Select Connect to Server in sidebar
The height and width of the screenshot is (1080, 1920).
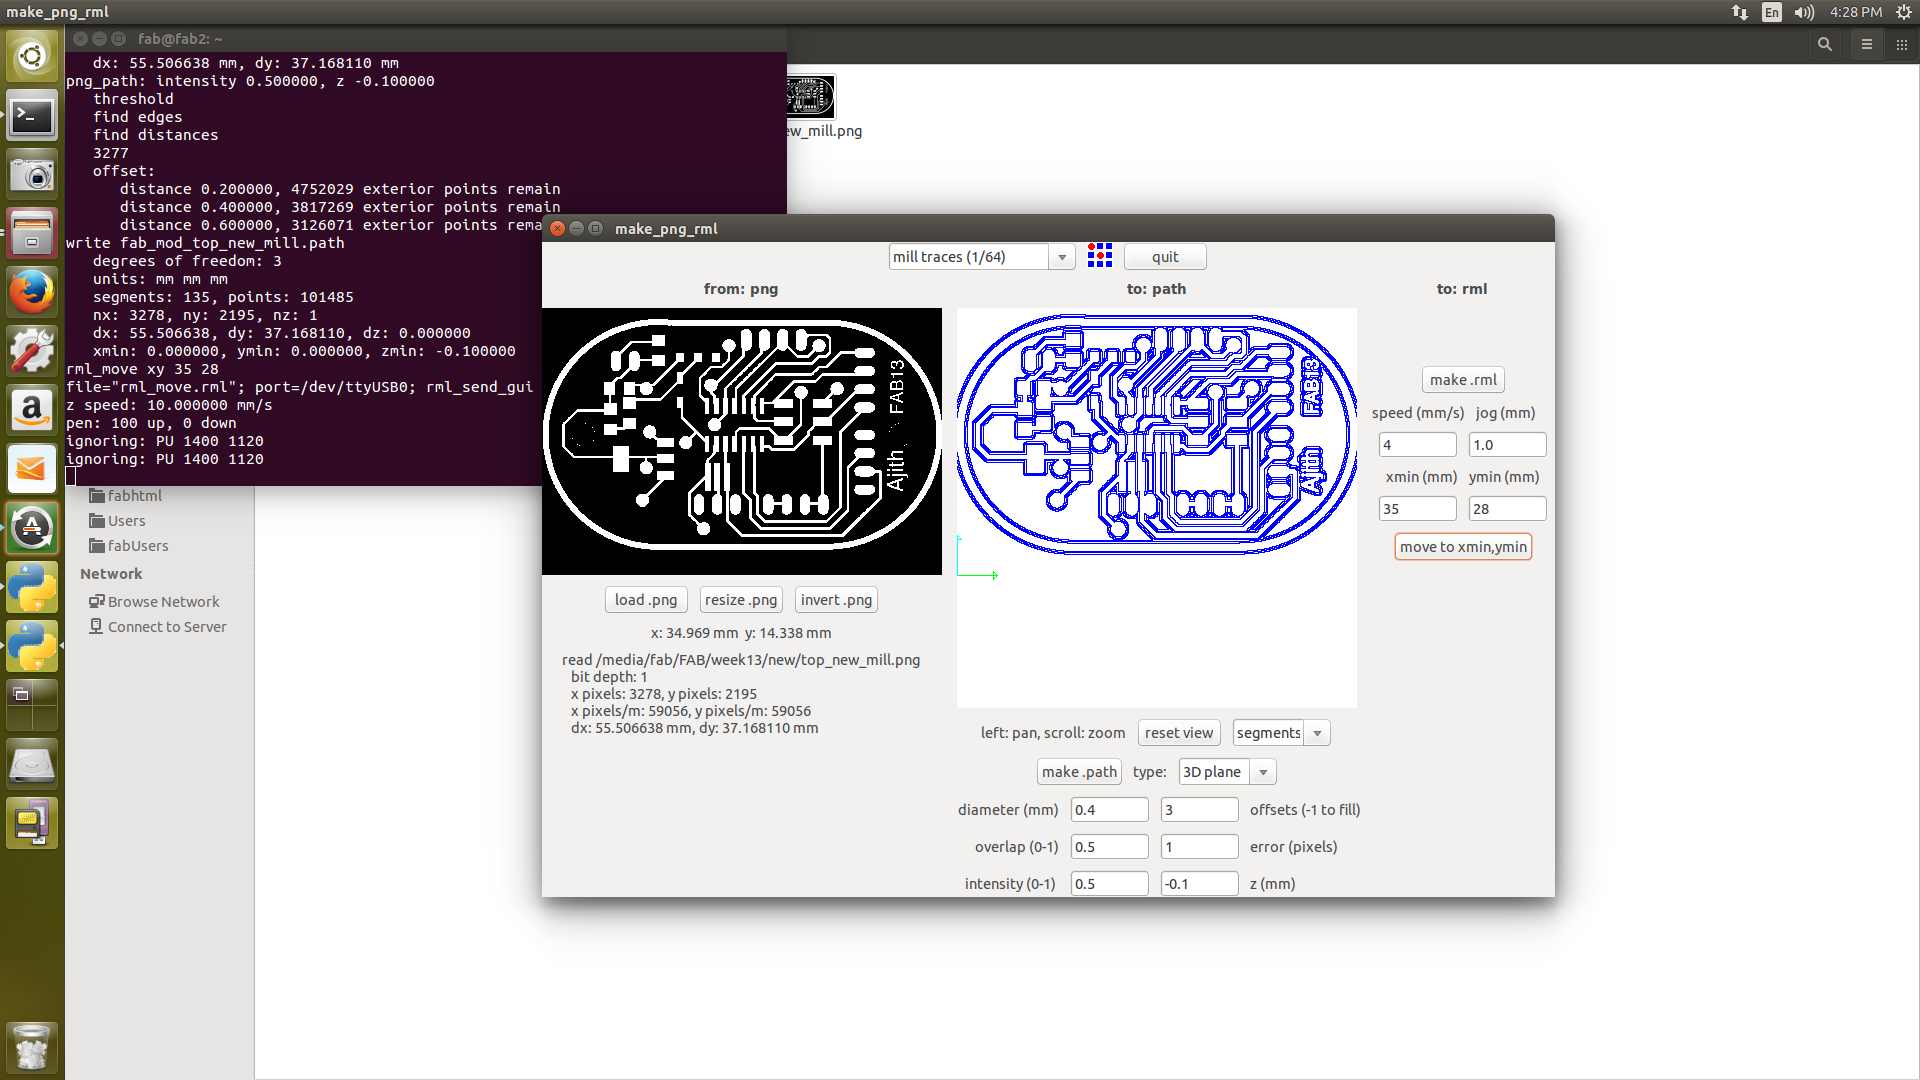(158, 627)
